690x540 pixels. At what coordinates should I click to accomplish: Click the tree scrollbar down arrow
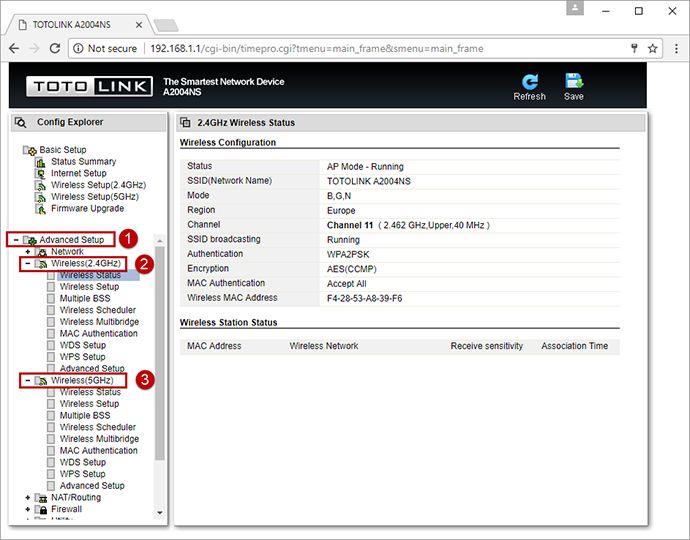pos(160,513)
